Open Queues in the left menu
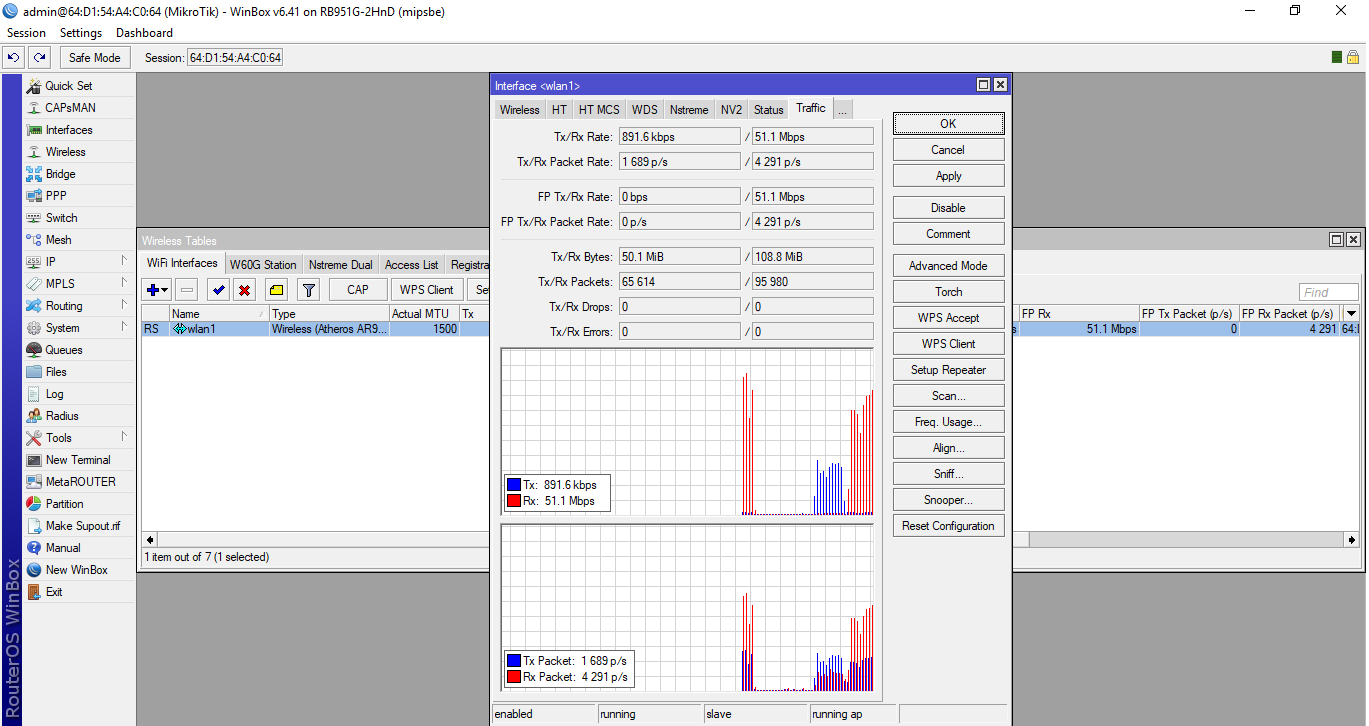 point(63,350)
